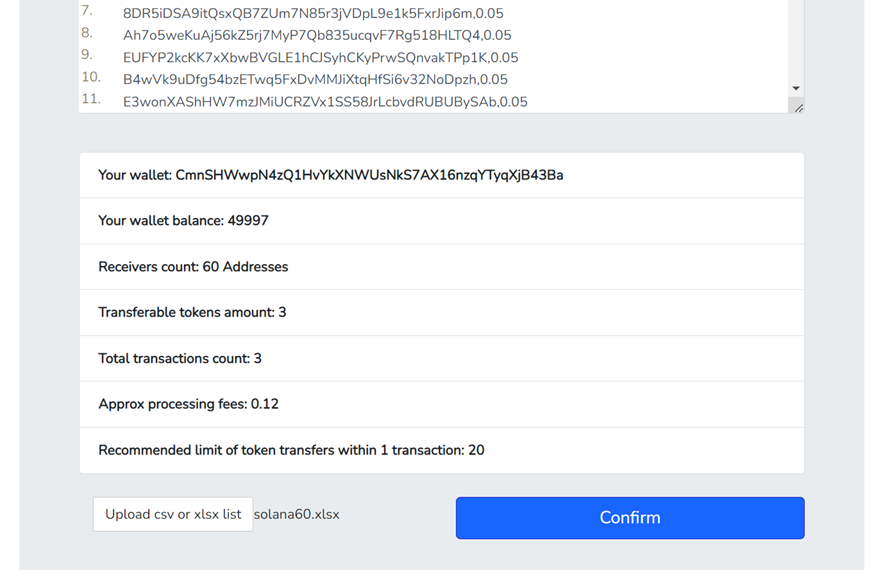The width and height of the screenshot is (874, 570).
Task: Click line number 7 in the gutter
Action: 86,11
